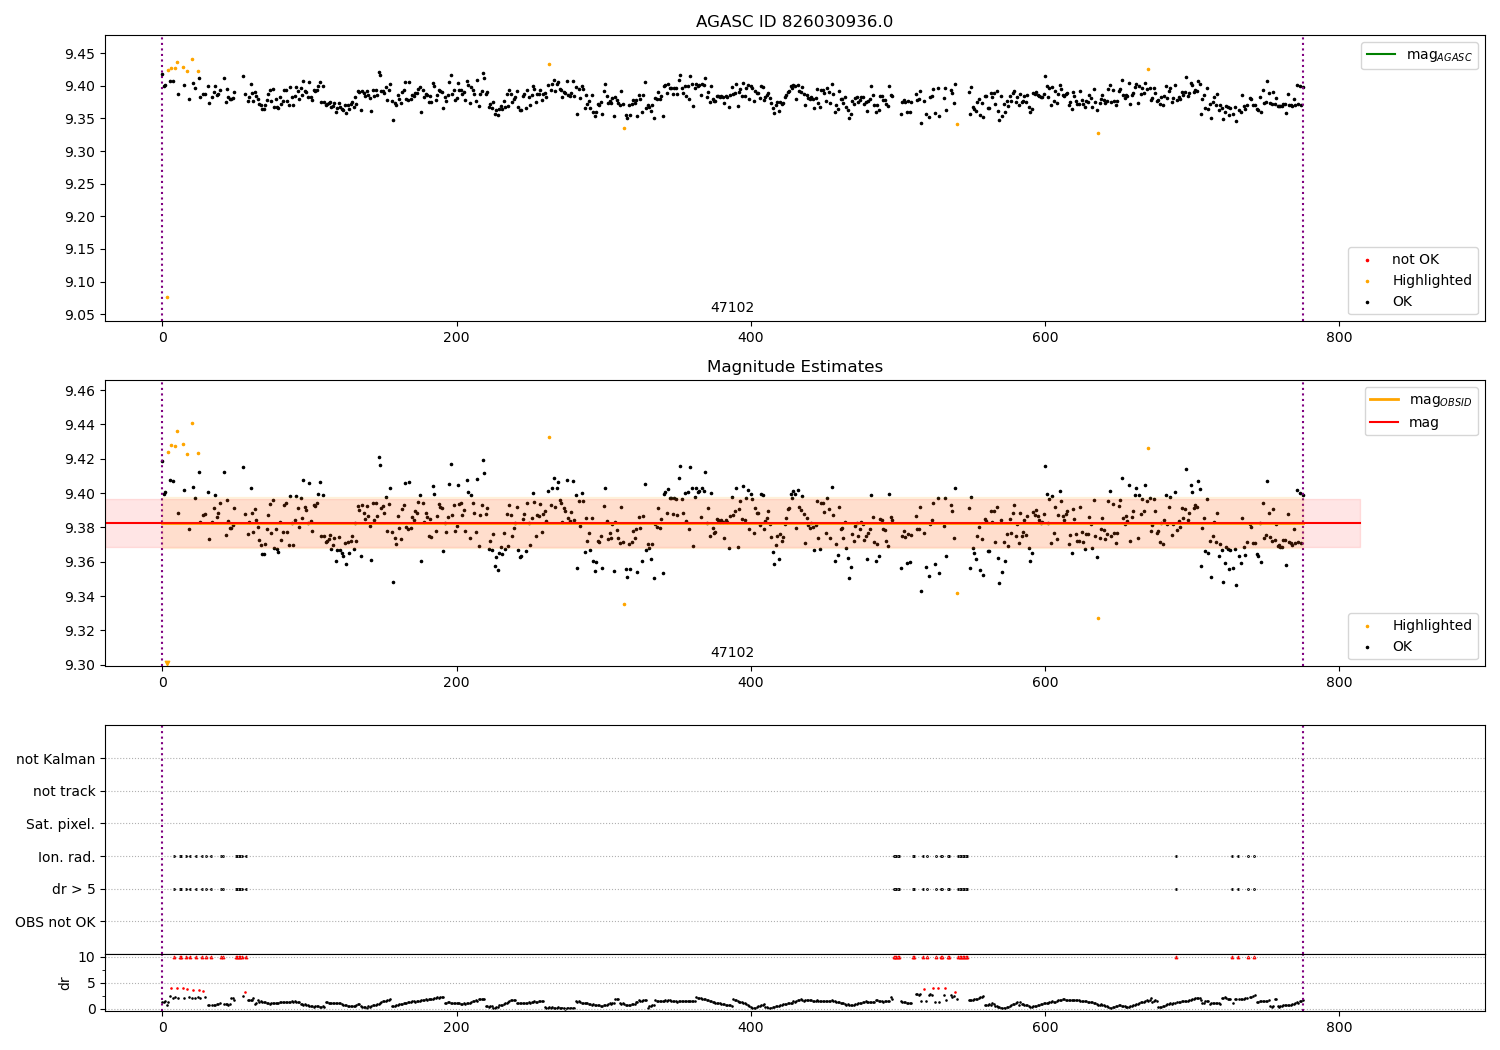Click the 'not Kalman' row label

(x=56, y=759)
